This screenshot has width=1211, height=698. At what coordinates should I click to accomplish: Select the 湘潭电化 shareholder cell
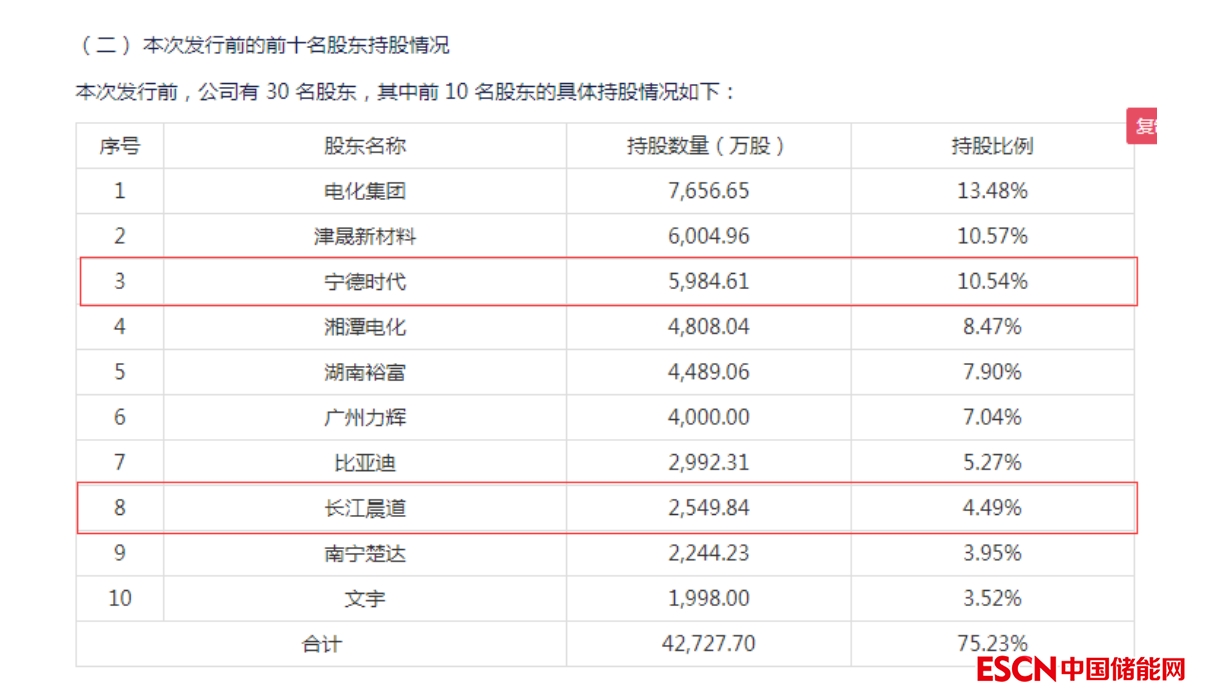pyautogui.click(x=365, y=327)
